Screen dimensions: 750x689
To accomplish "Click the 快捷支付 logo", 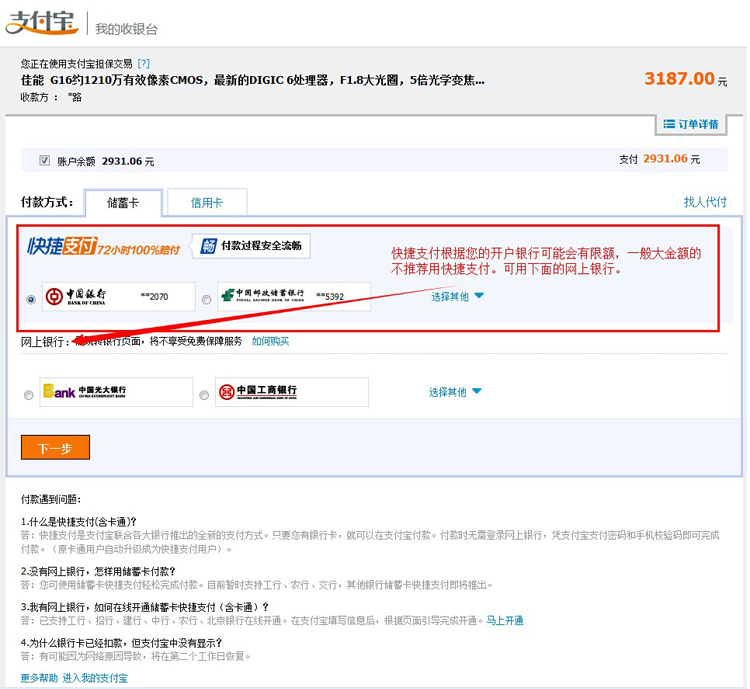I will (62, 246).
